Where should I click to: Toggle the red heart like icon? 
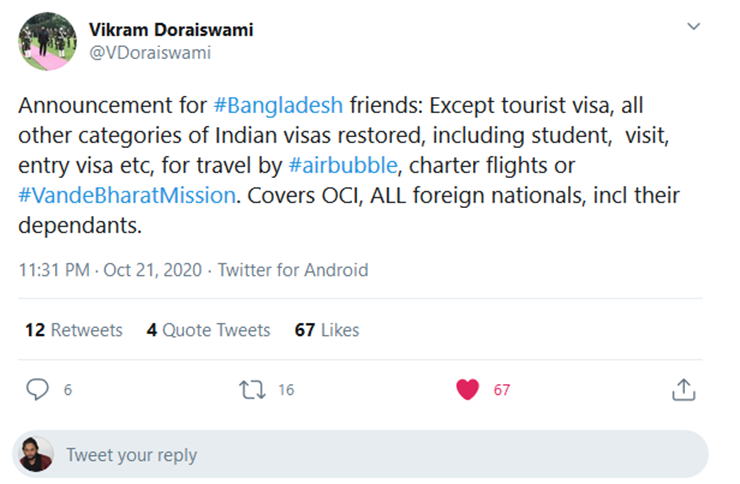pos(467,390)
